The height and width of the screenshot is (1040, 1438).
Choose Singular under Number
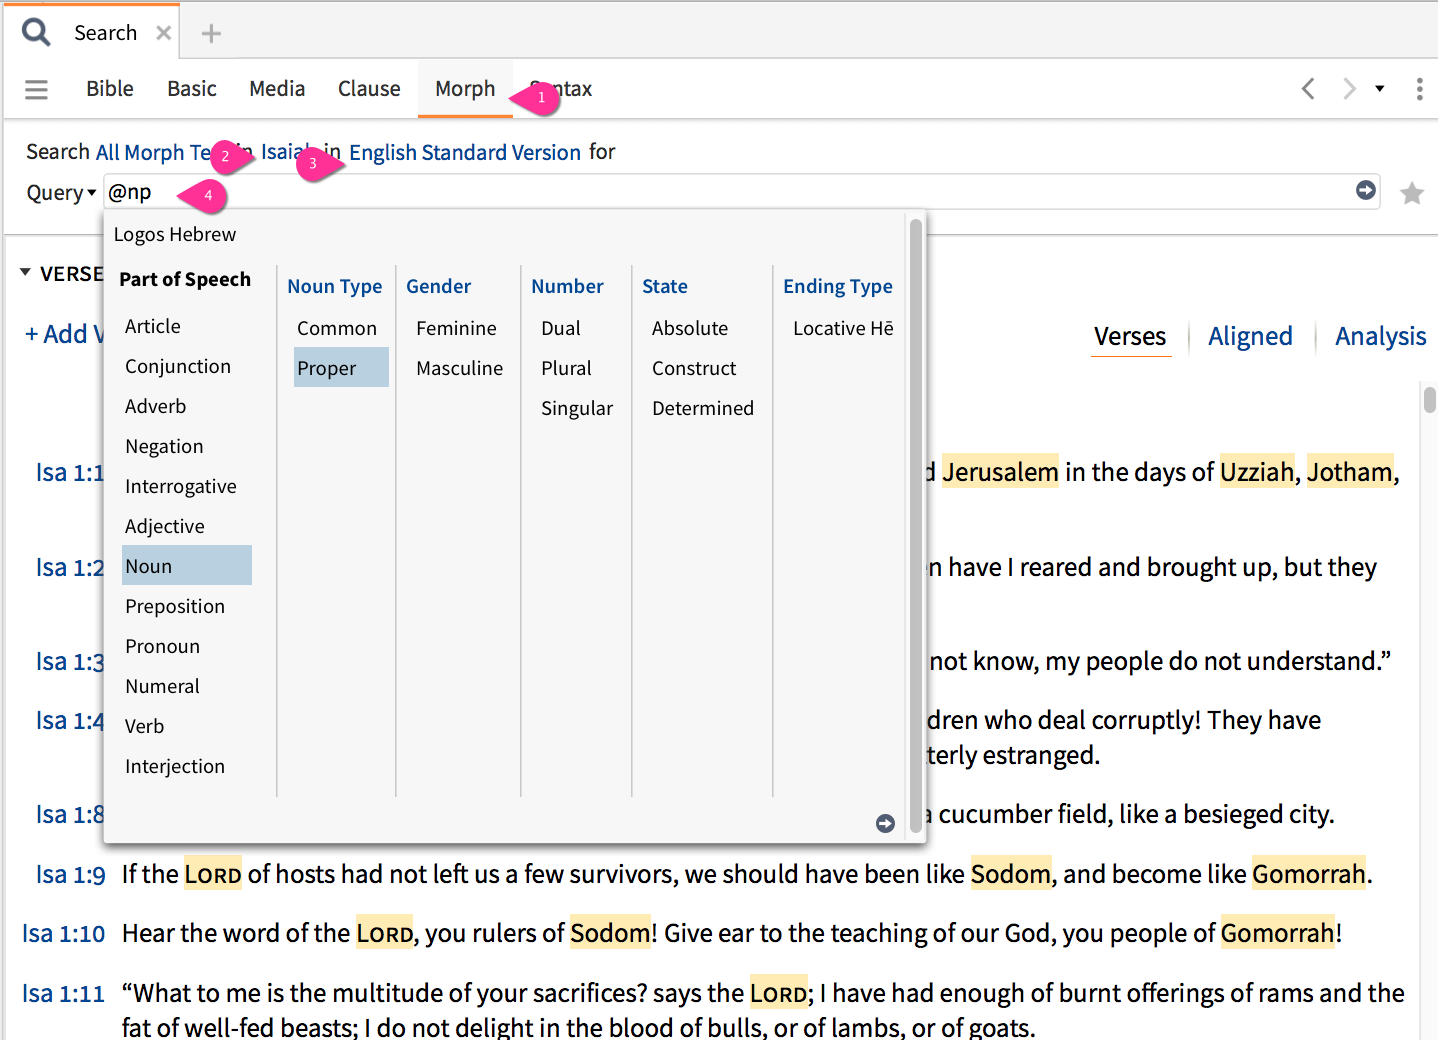click(576, 408)
